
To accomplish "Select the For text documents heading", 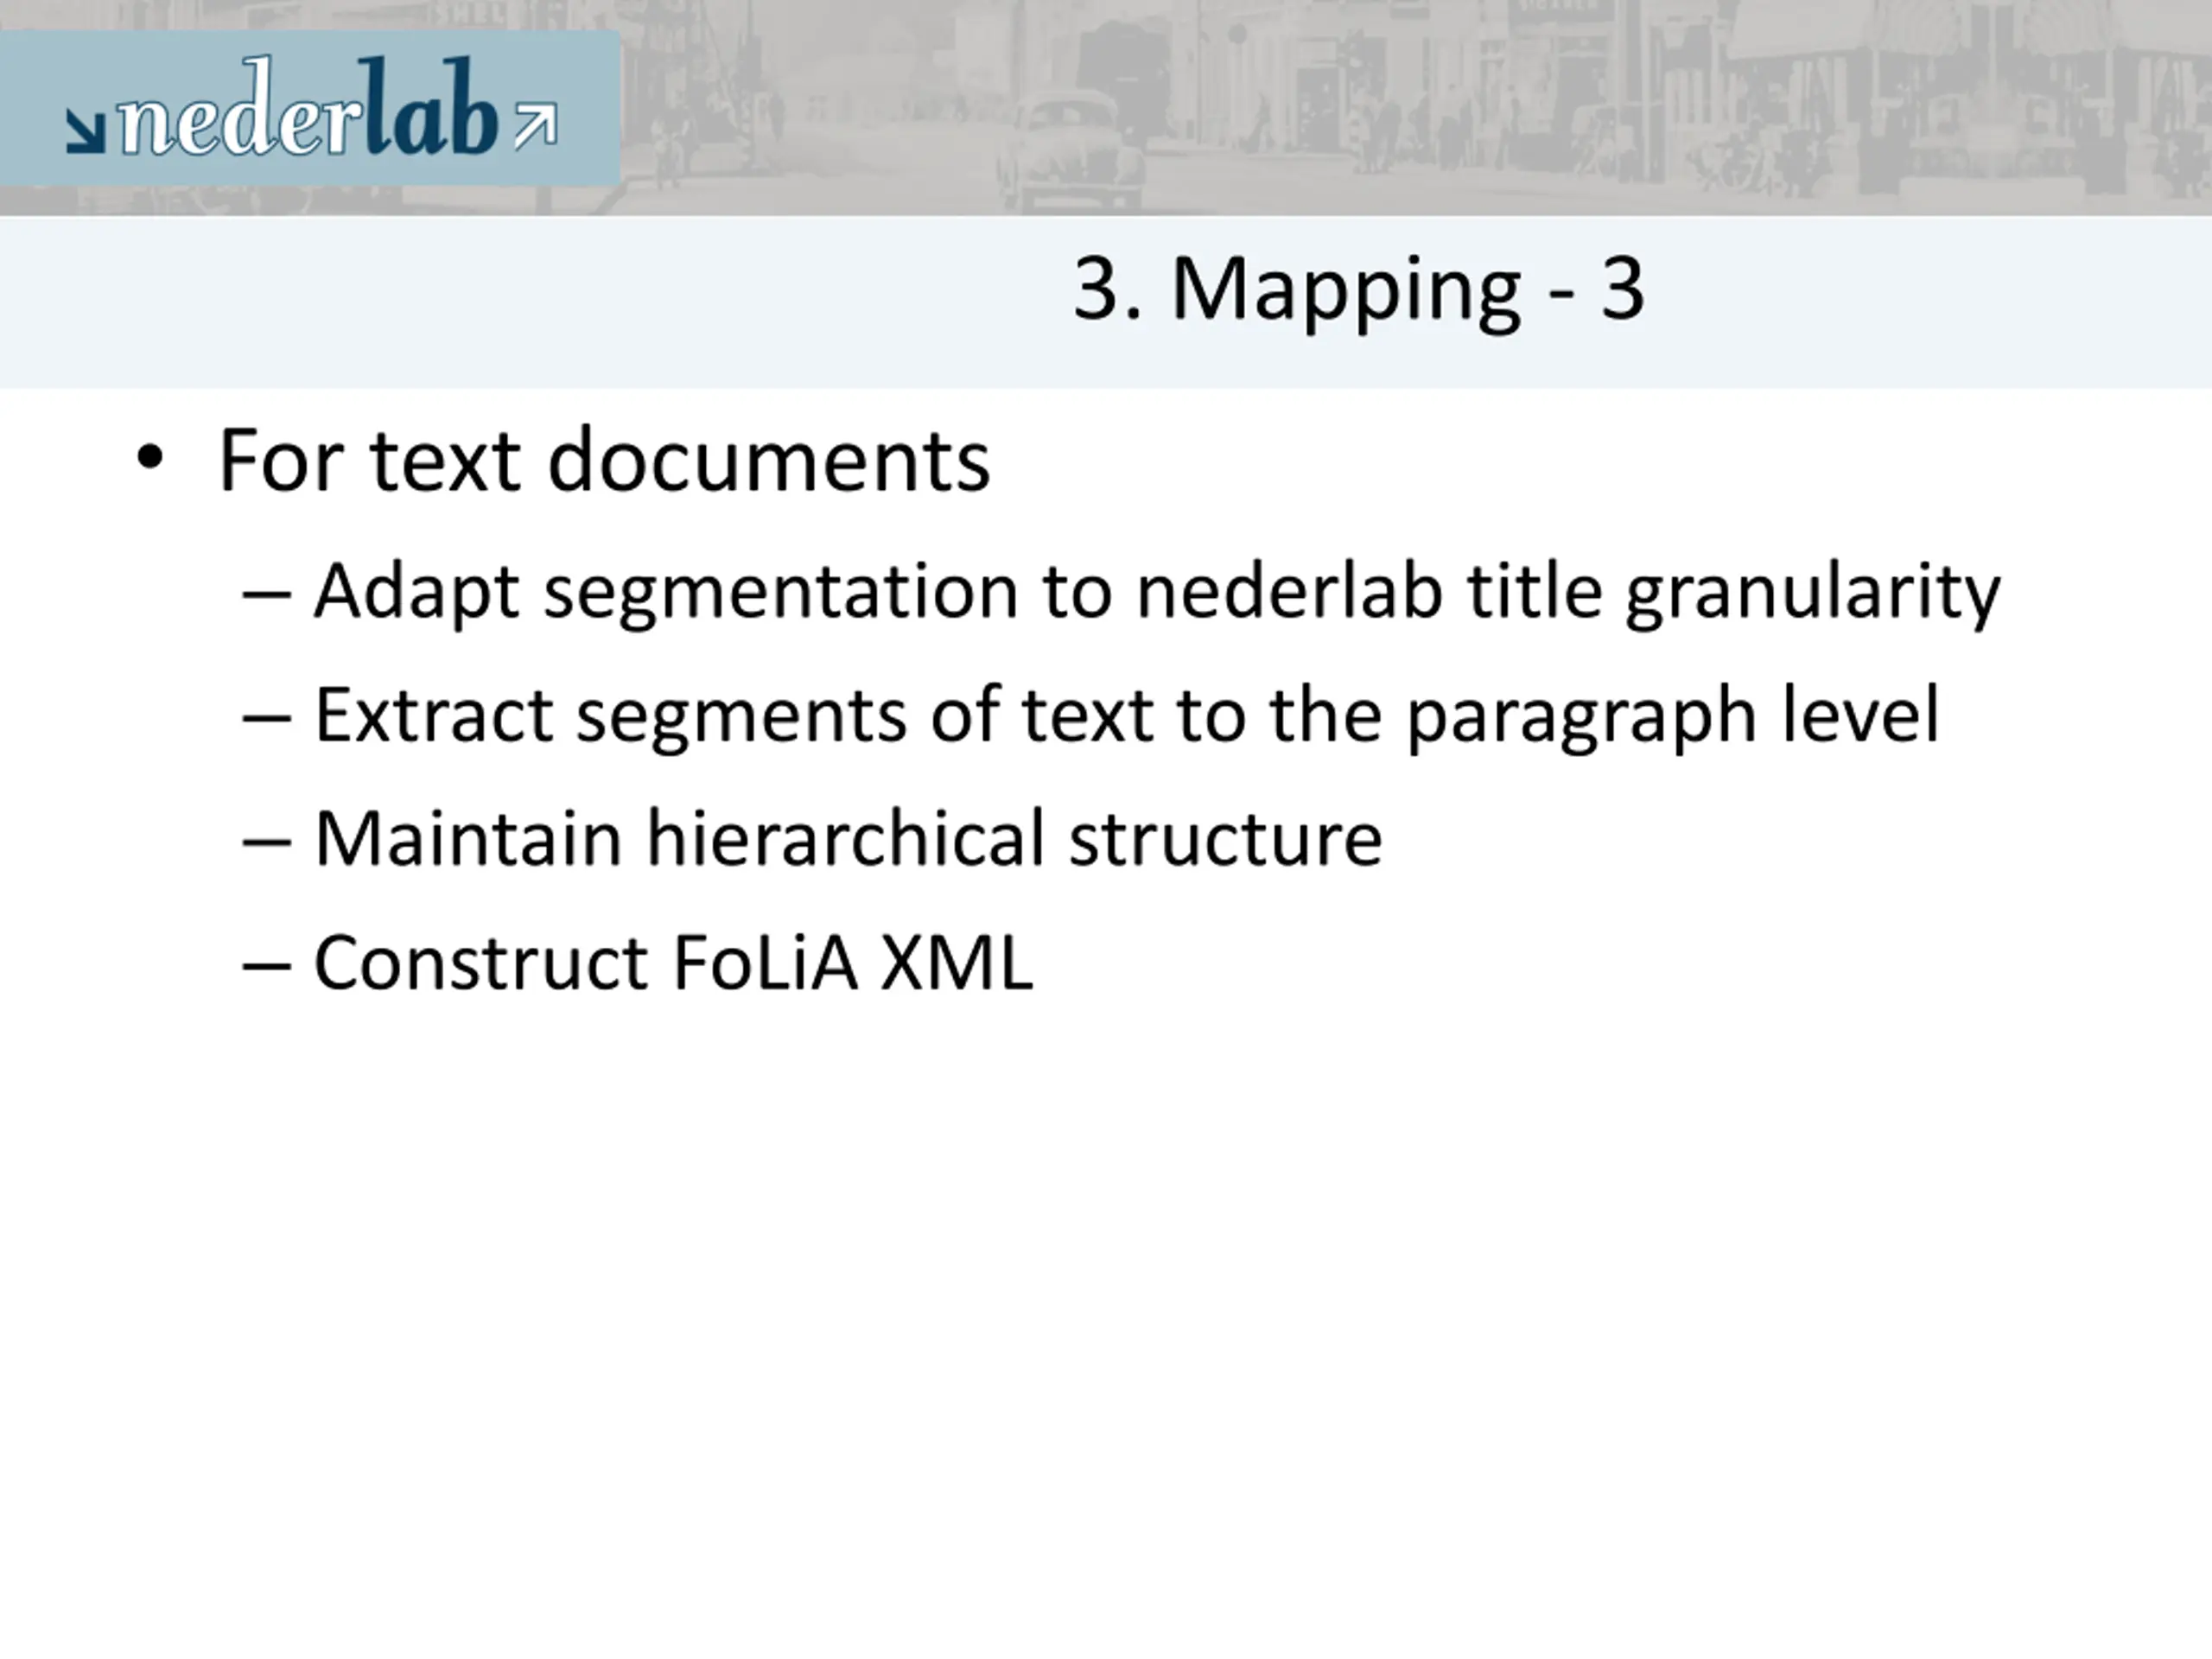I will click(x=604, y=461).
